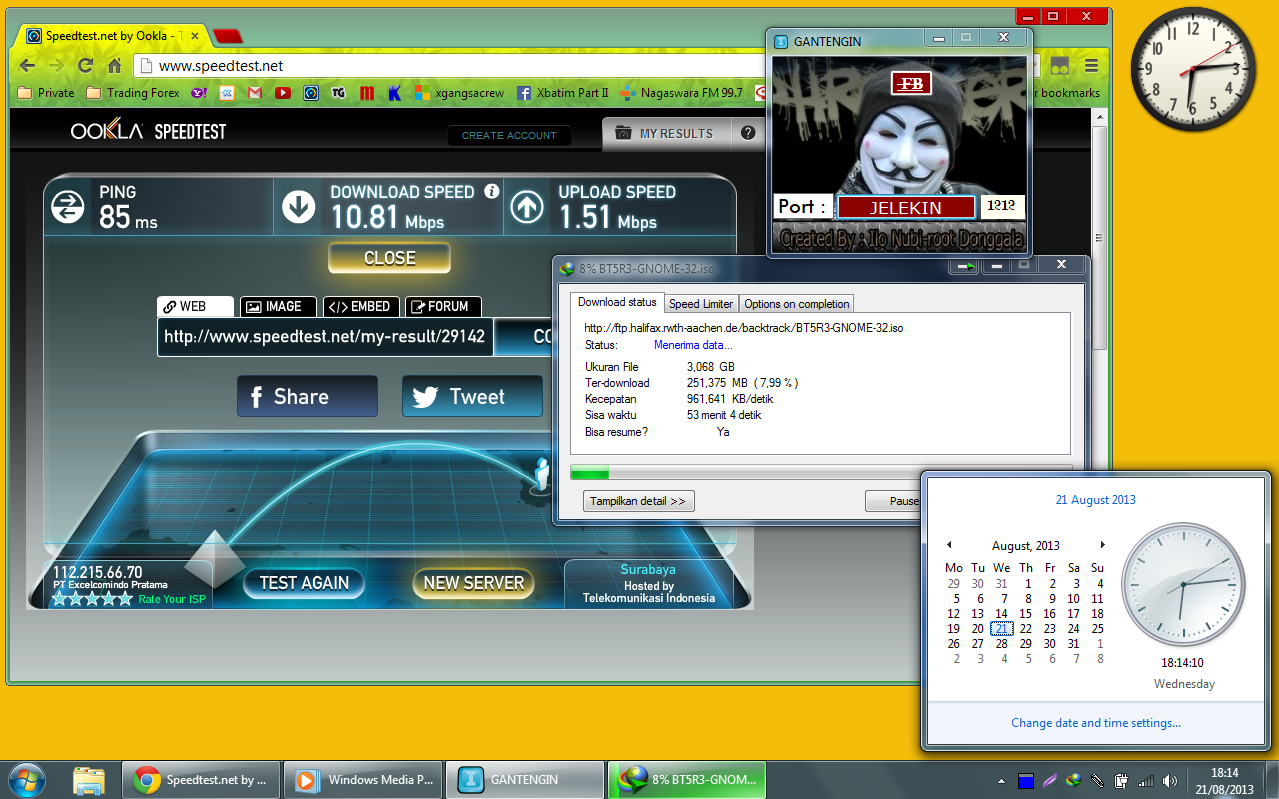The height and width of the screenshot is (799, 1279).
Task: Pause the IDM download
Action: [x=895, y=501]
